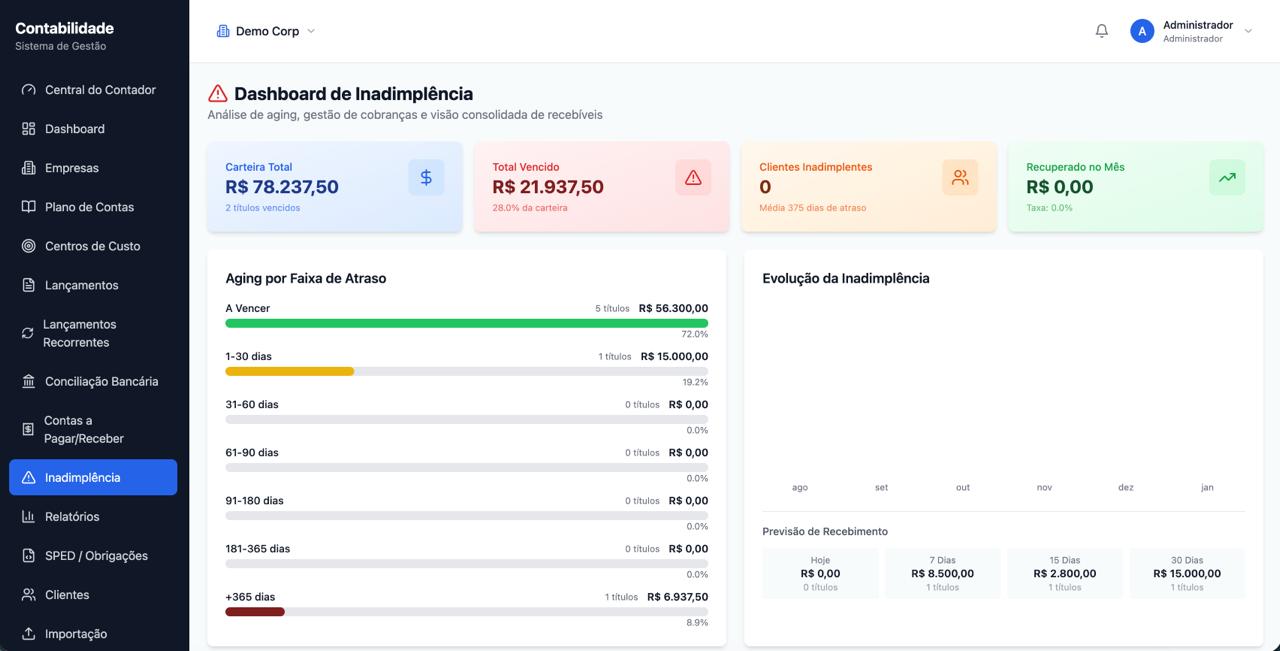Screen dimensions: 1280x651
Task: Click the bank icon beside Conciliação Bancária
Action: pyautogui.click(x=28, y=382)
